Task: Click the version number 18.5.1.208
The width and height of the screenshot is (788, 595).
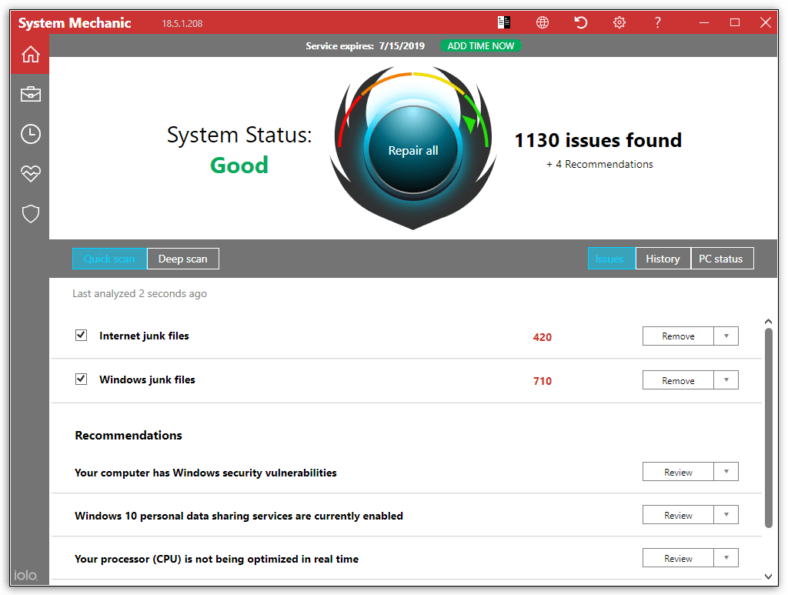Action: 182,23
